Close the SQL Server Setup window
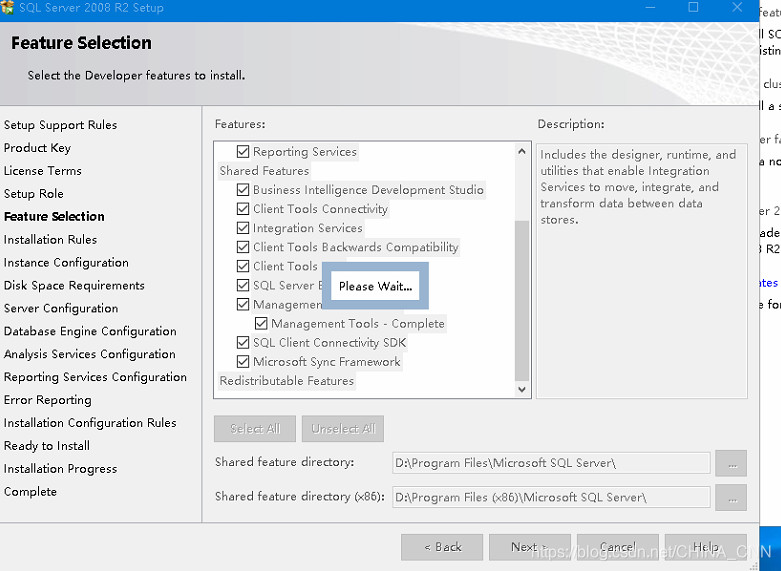 [737, 7]
